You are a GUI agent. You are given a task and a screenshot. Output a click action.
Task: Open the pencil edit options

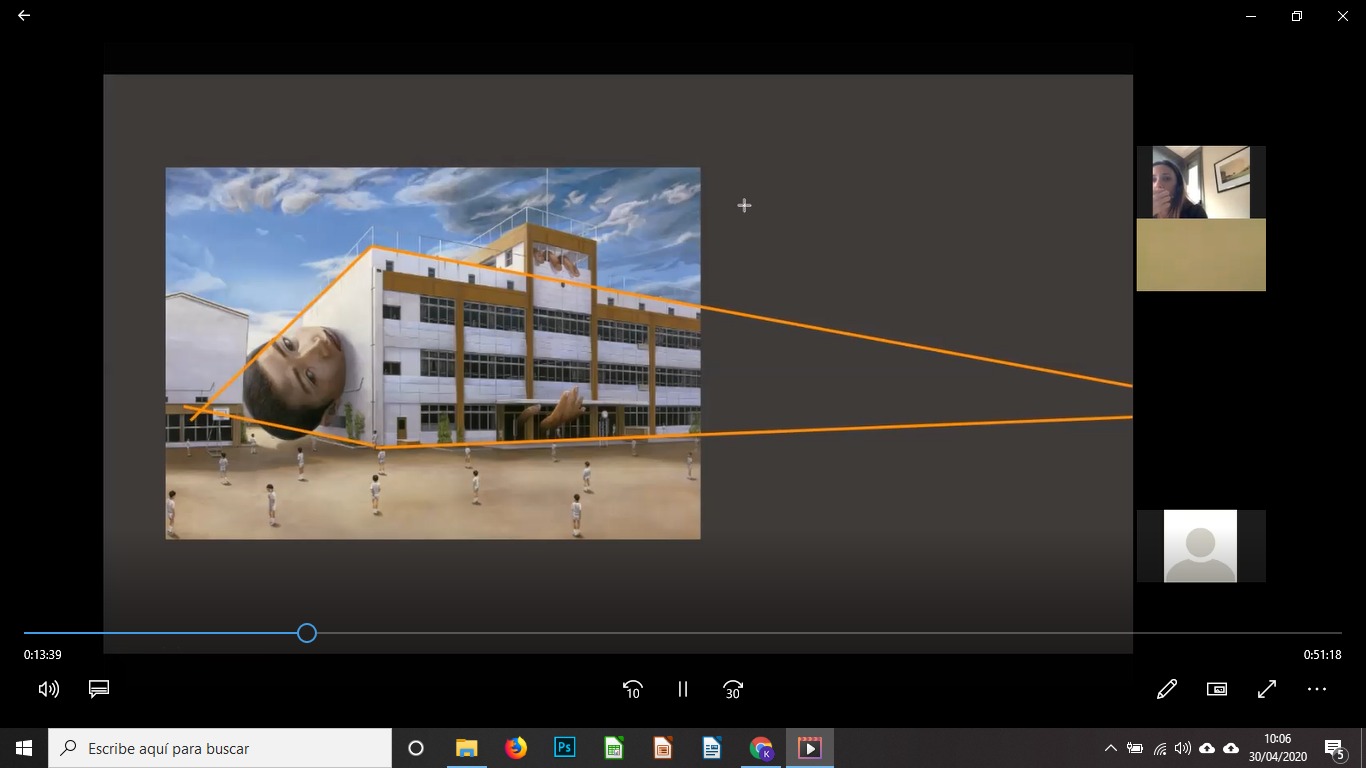[1166, 689]
